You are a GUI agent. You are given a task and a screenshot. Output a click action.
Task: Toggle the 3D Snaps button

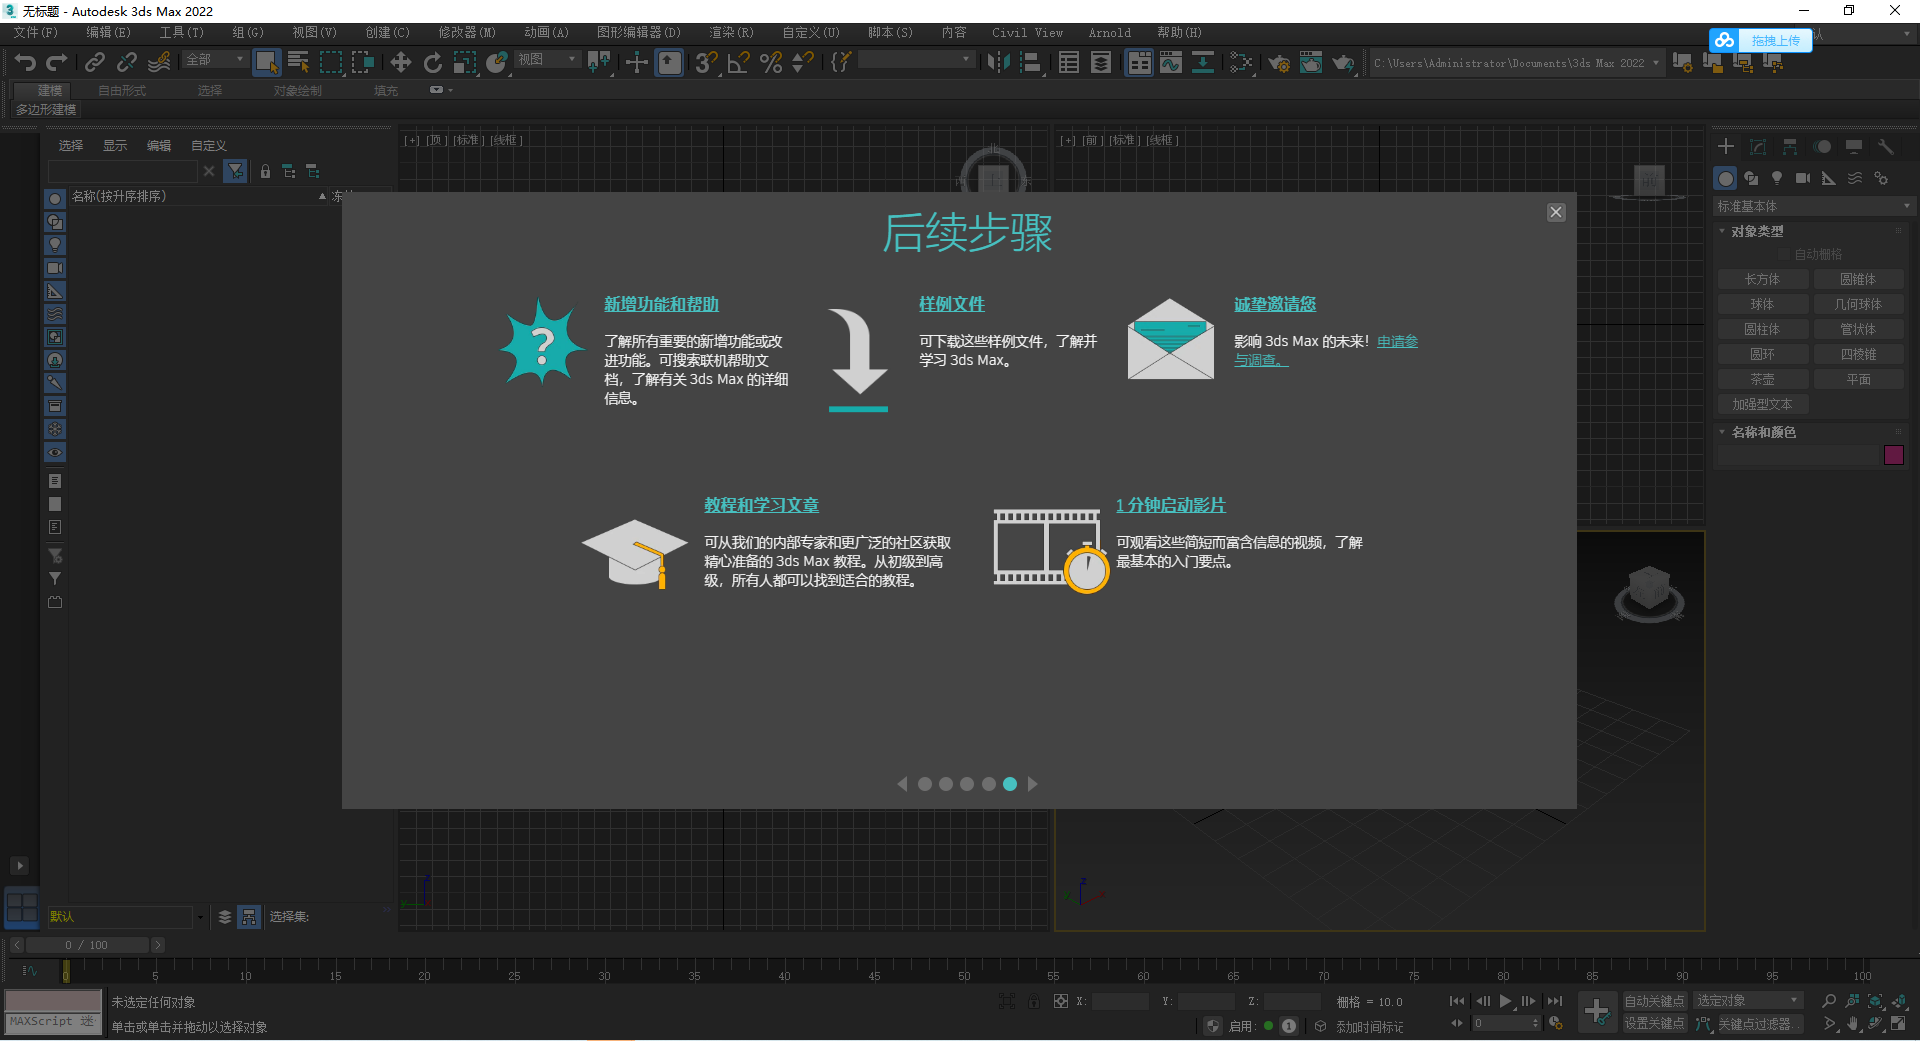click(707, 62)
